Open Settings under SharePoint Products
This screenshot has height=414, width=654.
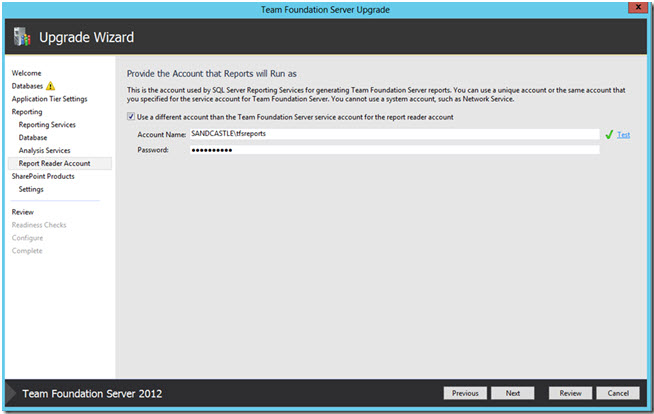(31, 189)
